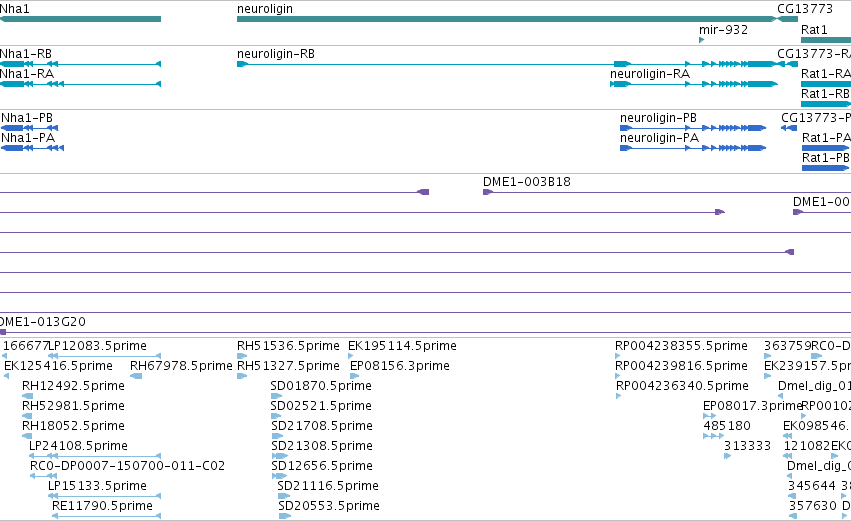851x521 pixels.
Task: Choose the Rat1-PA protein label
Action: pos(825,138)
